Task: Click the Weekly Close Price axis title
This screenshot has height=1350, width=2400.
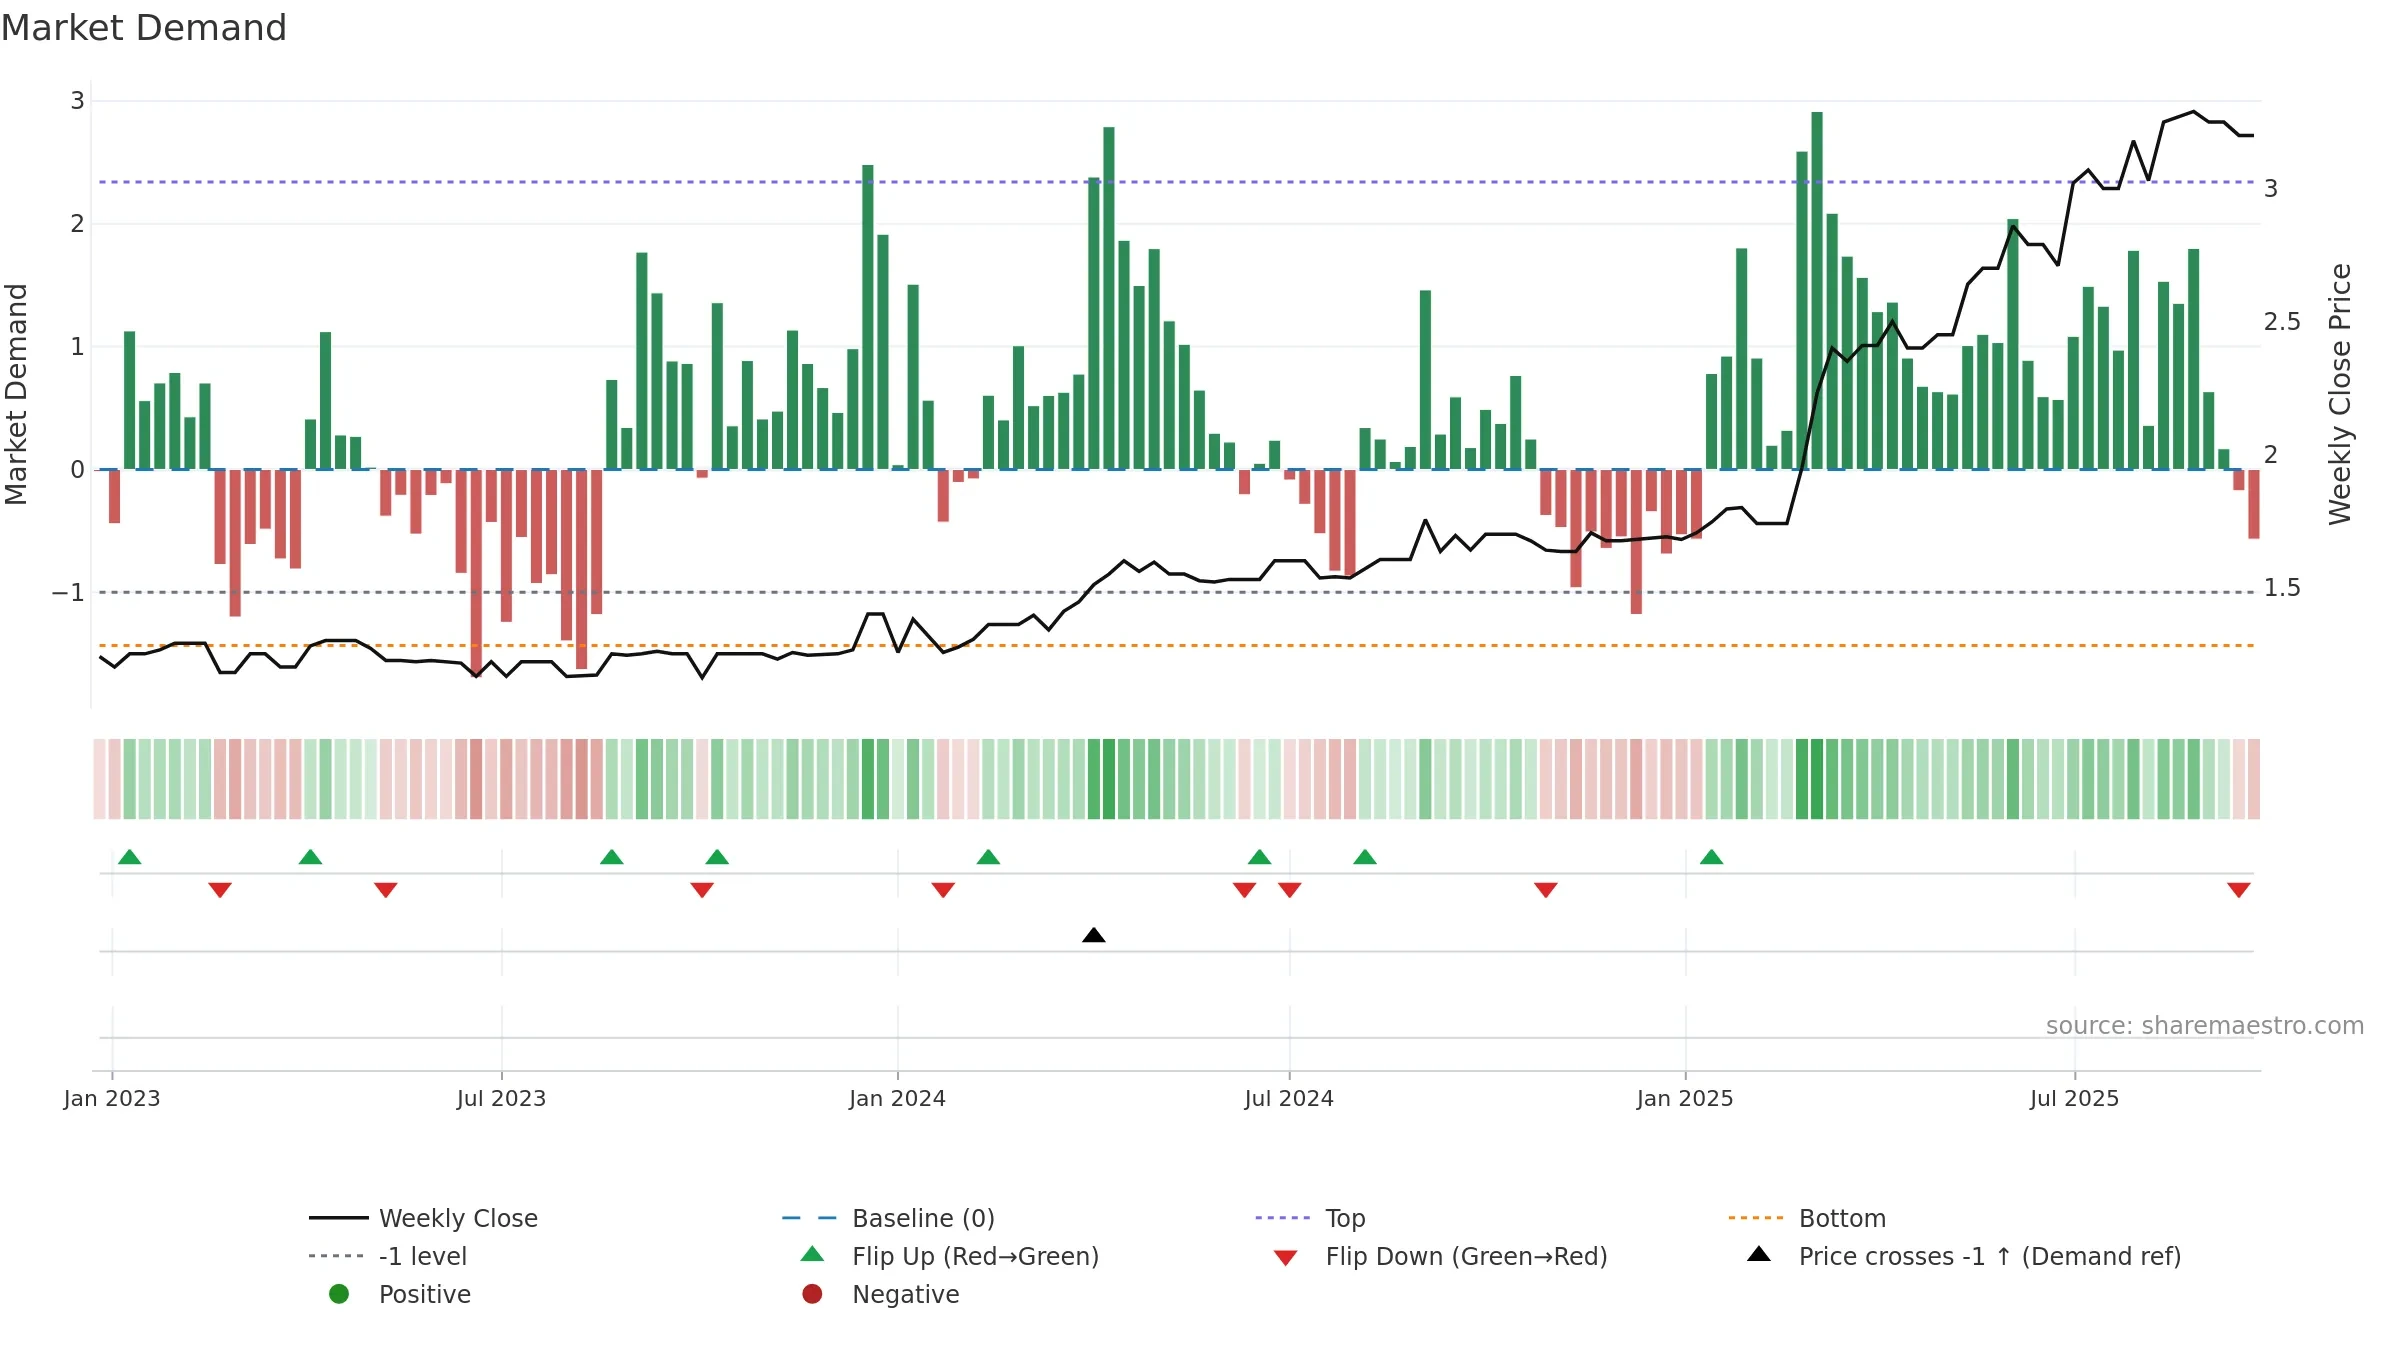Action: click(2340, 394)
